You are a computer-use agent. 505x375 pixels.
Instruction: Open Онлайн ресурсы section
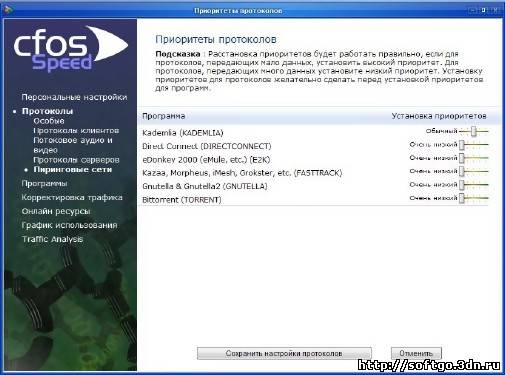coord(56,211)
